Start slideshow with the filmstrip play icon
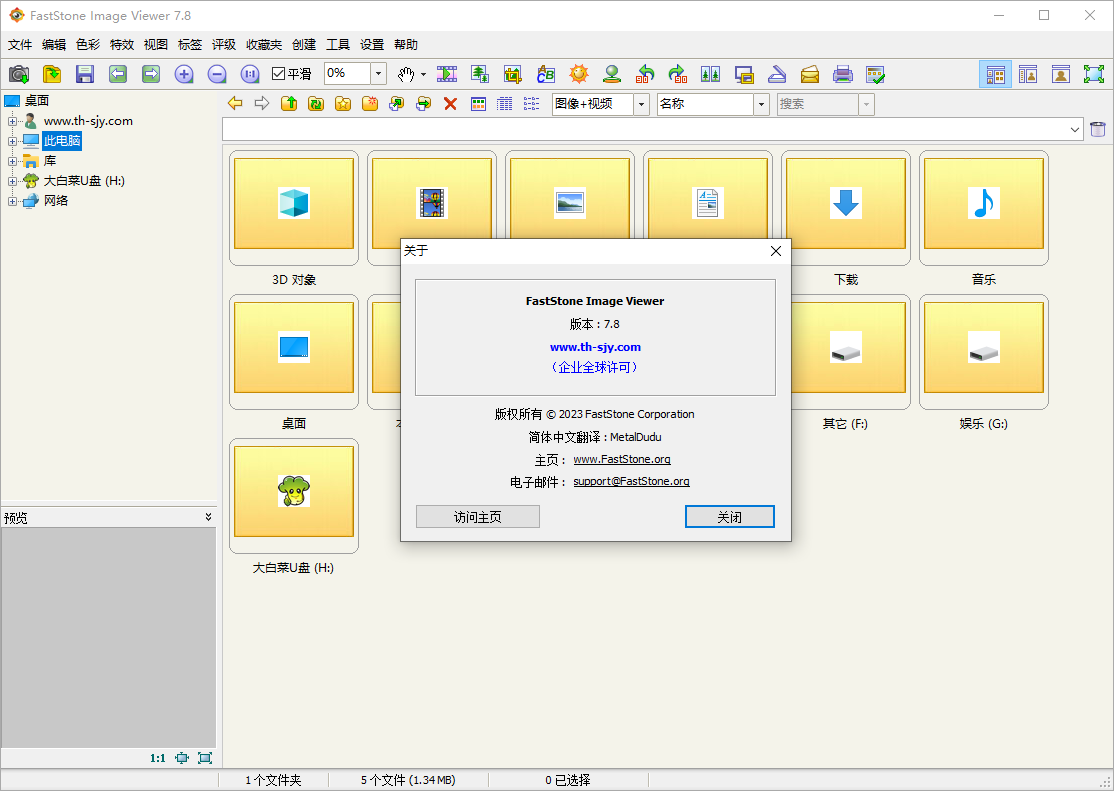 pyautogui.click(x=447, y=74)
